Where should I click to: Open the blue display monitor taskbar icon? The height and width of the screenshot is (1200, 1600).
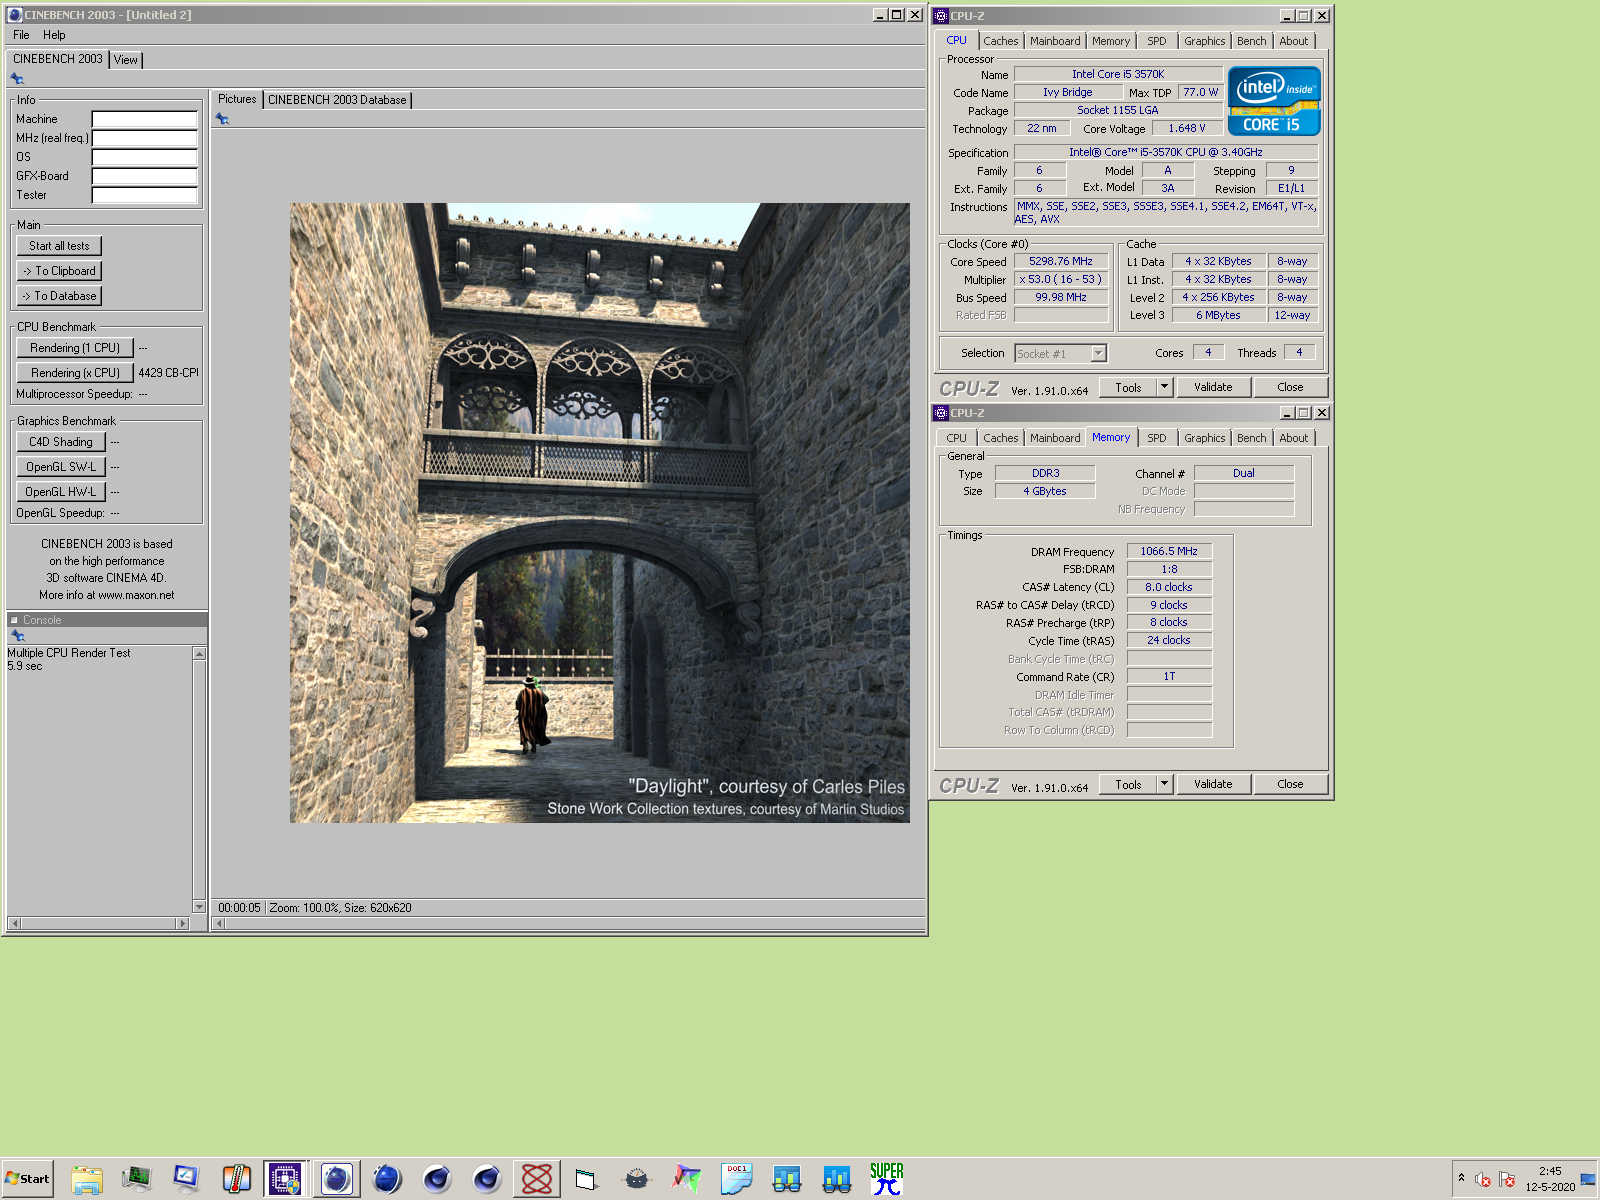coord(186,1179)
